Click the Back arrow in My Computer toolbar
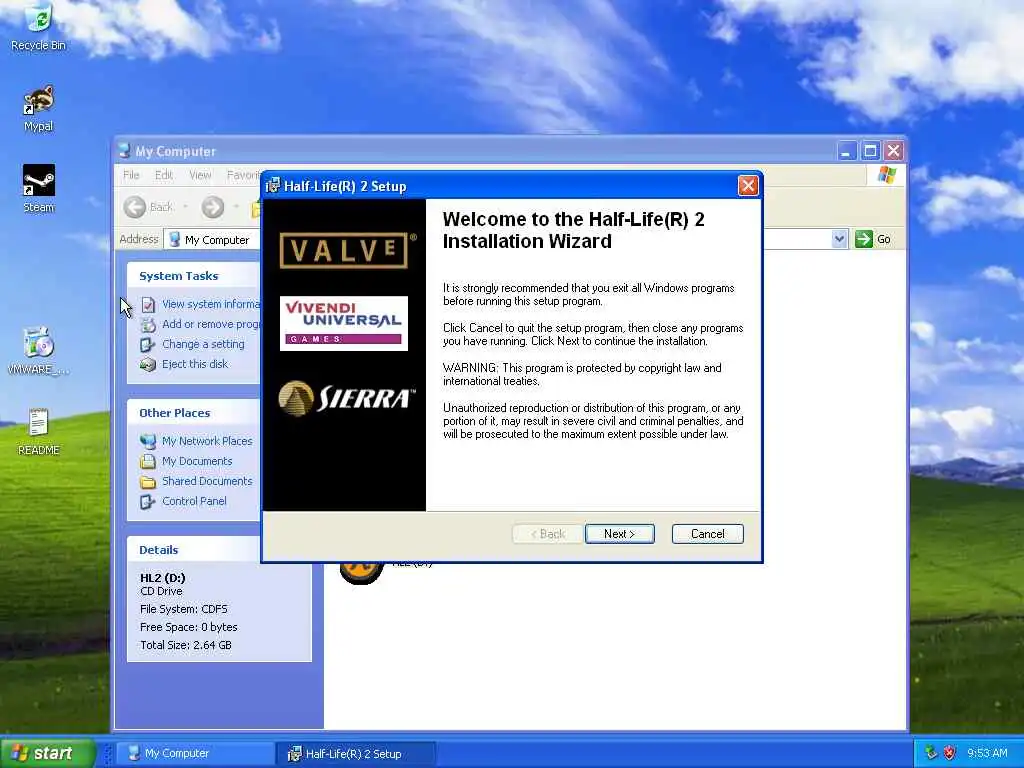Image resolution: width=1024 pixels, height=768 pixels. click(135, 207)
